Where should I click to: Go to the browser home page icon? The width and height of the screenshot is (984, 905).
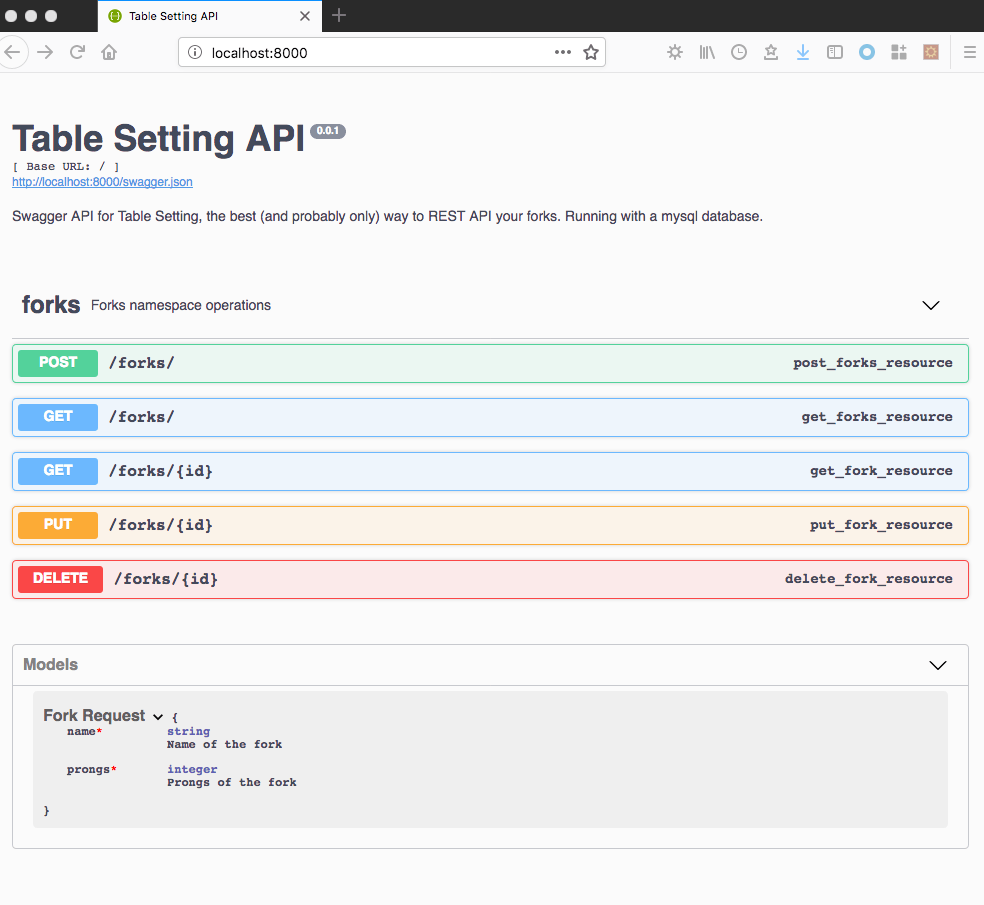[x=109, y=52]
